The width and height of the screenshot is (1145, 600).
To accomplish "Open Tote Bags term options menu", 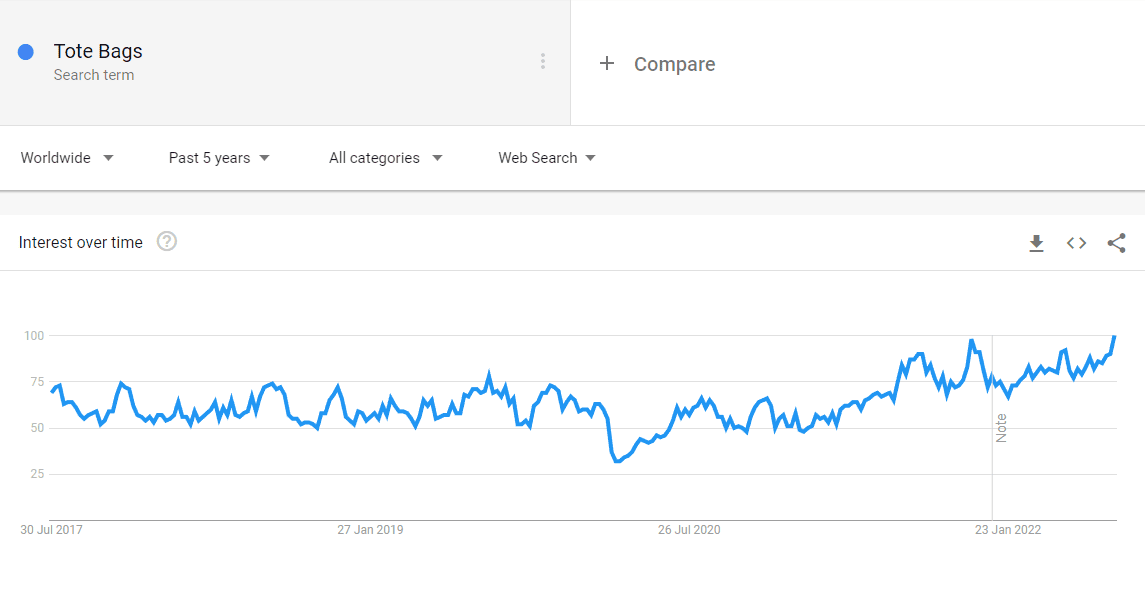I will pyautogui.click(x=543, y=61).
